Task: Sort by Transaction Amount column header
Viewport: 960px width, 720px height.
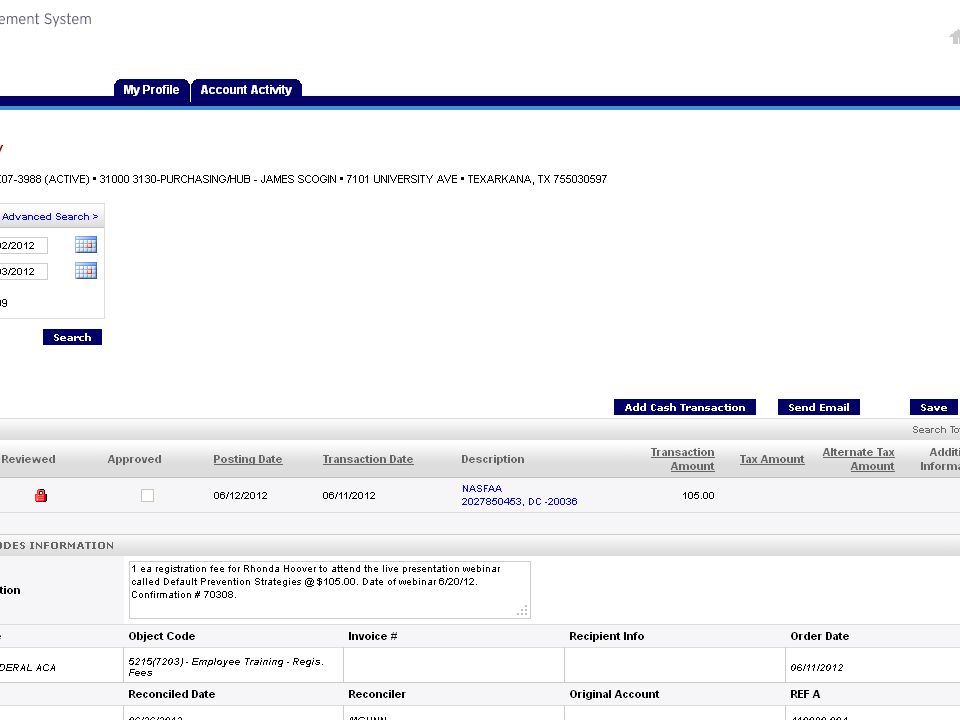Action: tap(682, 459)
